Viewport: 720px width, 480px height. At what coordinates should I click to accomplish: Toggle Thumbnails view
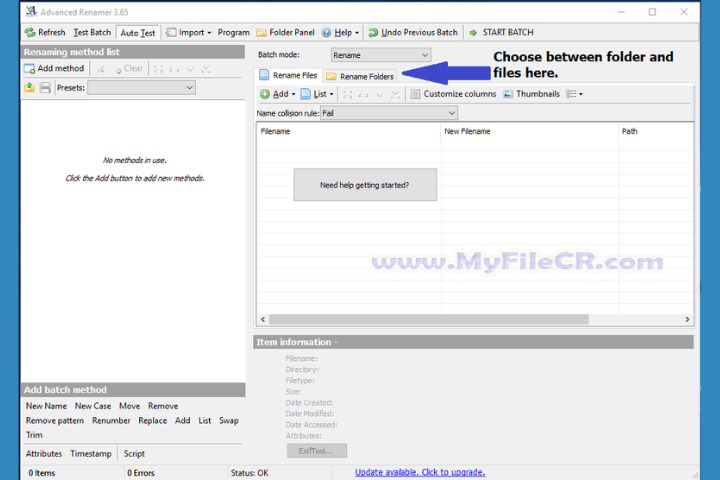[x=531, y=94]
